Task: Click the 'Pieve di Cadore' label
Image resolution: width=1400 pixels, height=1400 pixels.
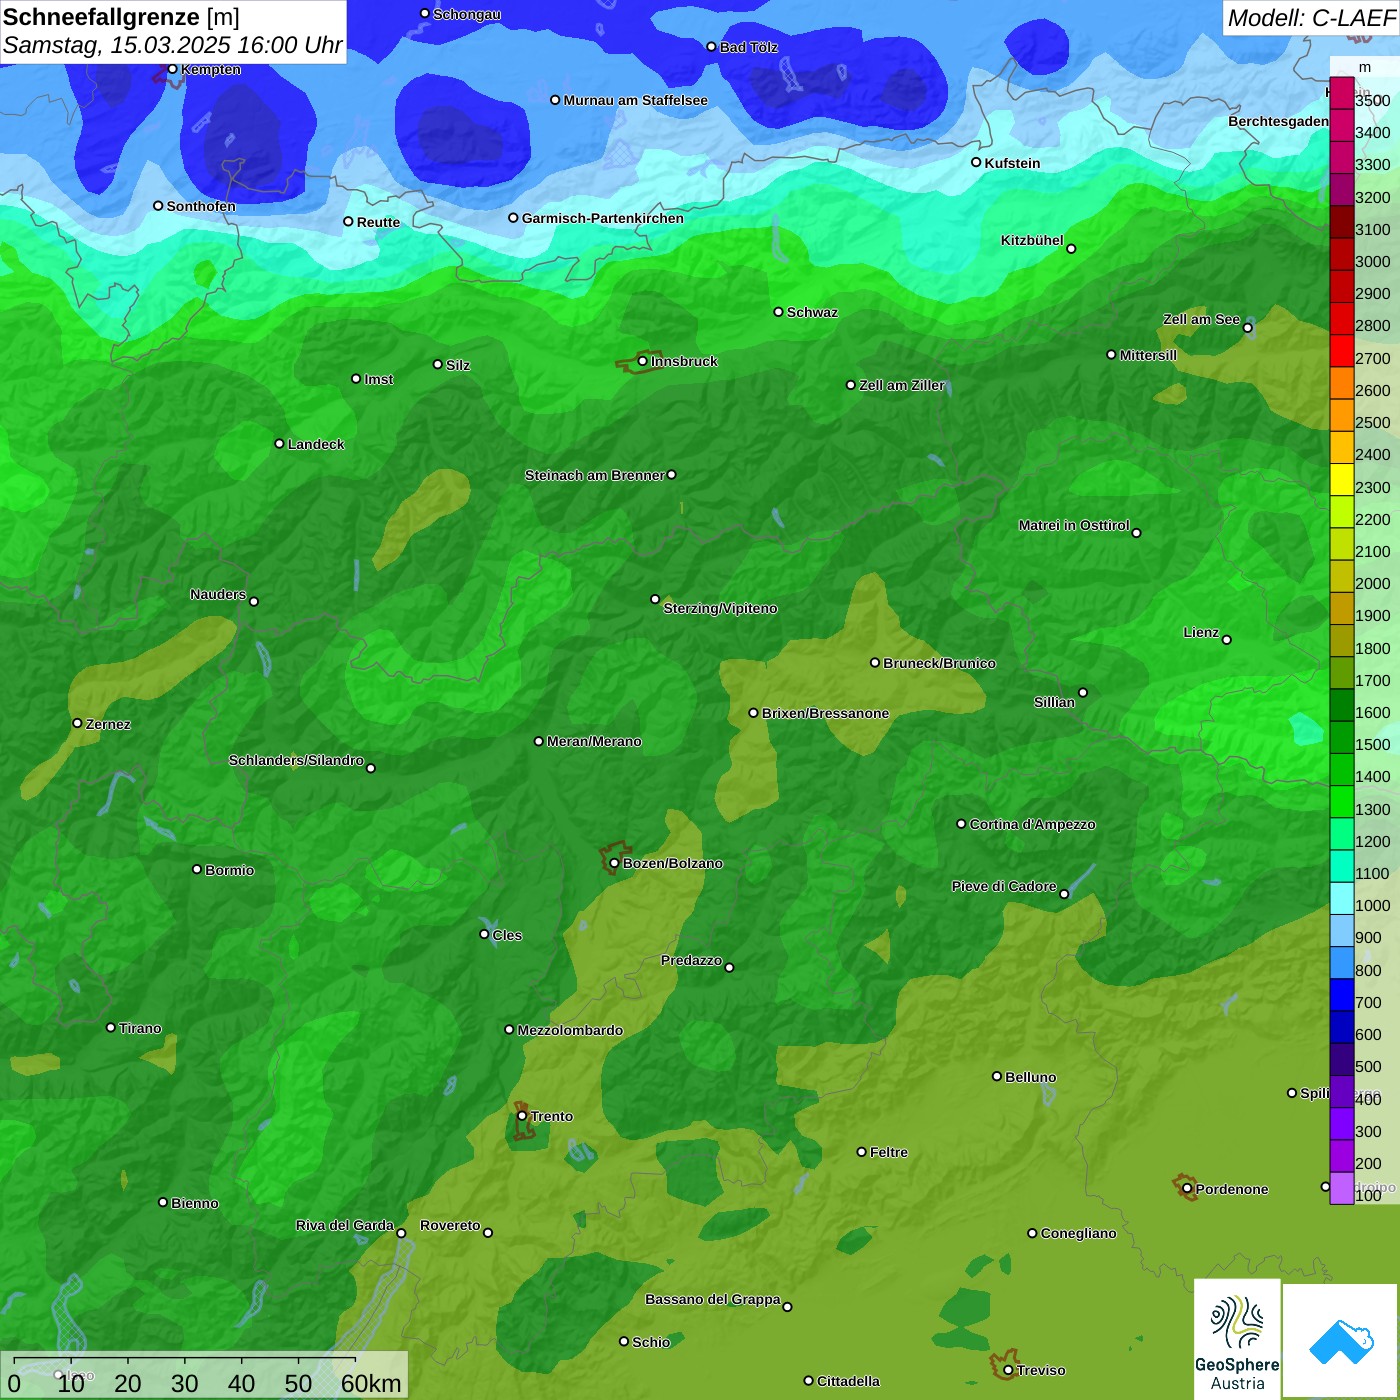Action: point(1004,886)
